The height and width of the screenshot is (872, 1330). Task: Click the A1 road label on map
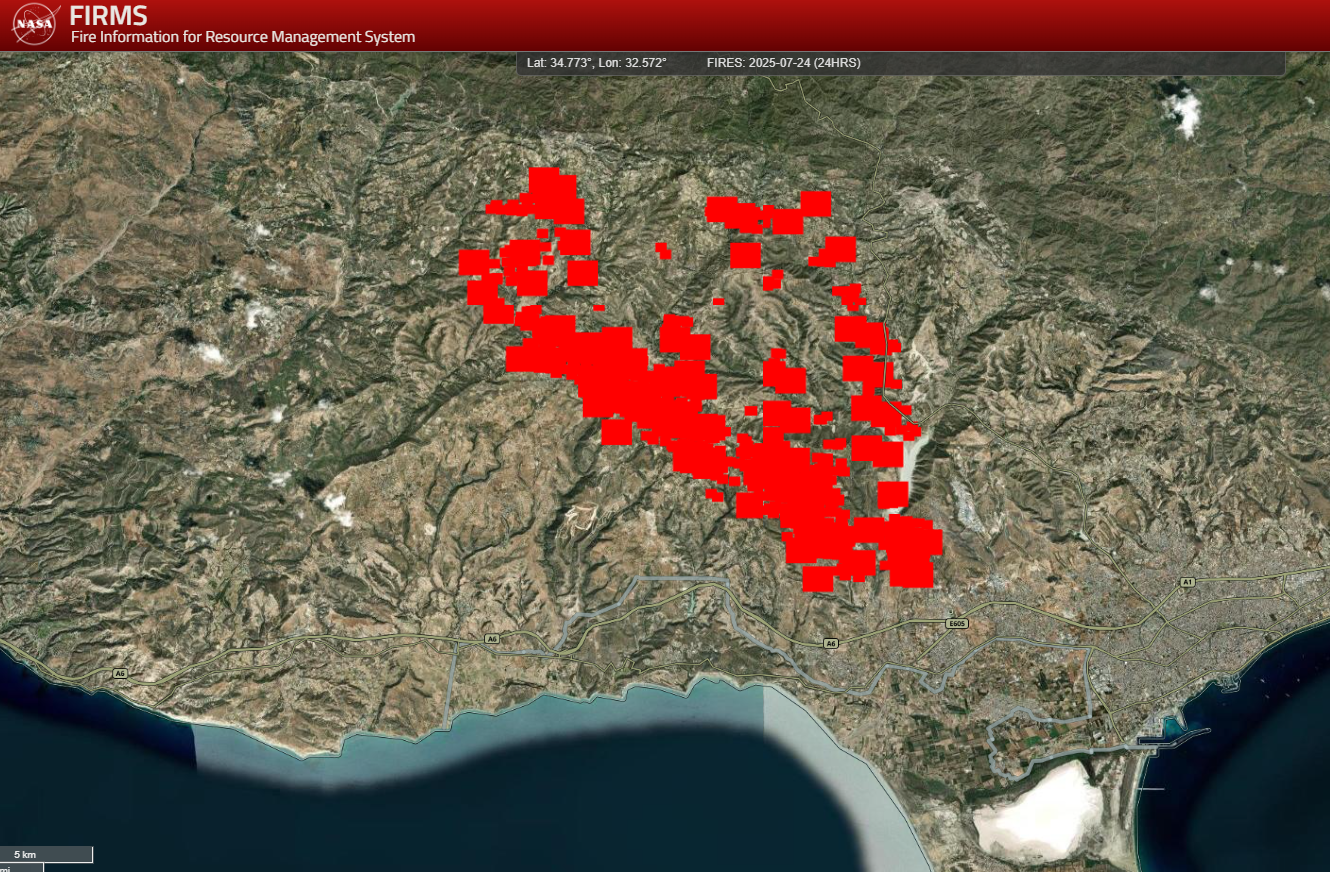(x=1187, y=581)
